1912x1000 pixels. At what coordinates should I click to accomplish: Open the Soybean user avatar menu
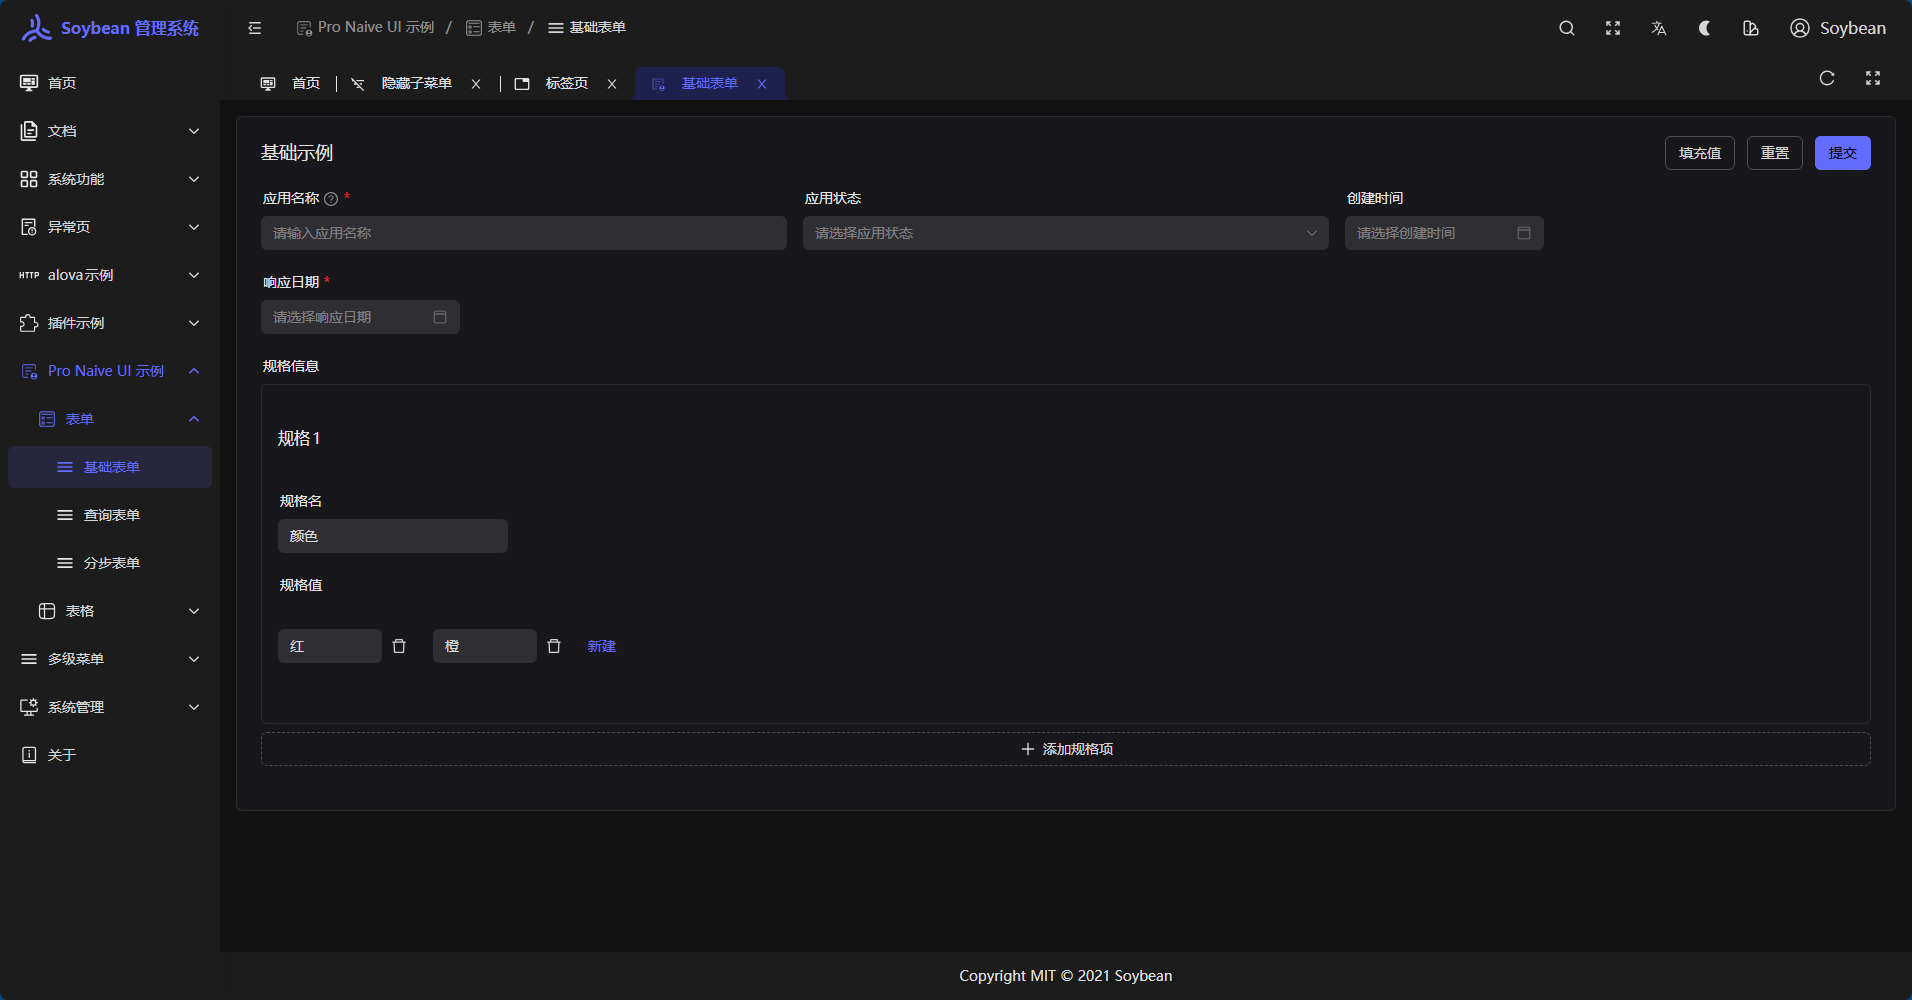1838,28
